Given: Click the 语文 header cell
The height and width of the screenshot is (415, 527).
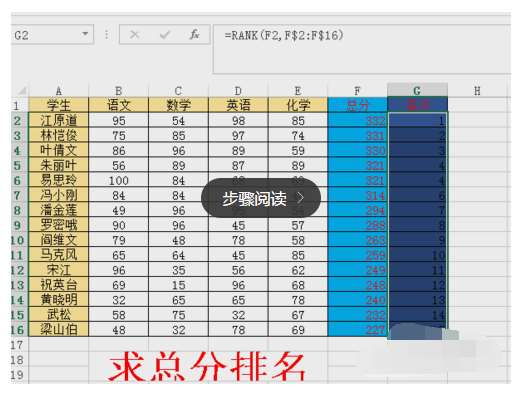Looking at the screenshot, I should pos(118,105).
